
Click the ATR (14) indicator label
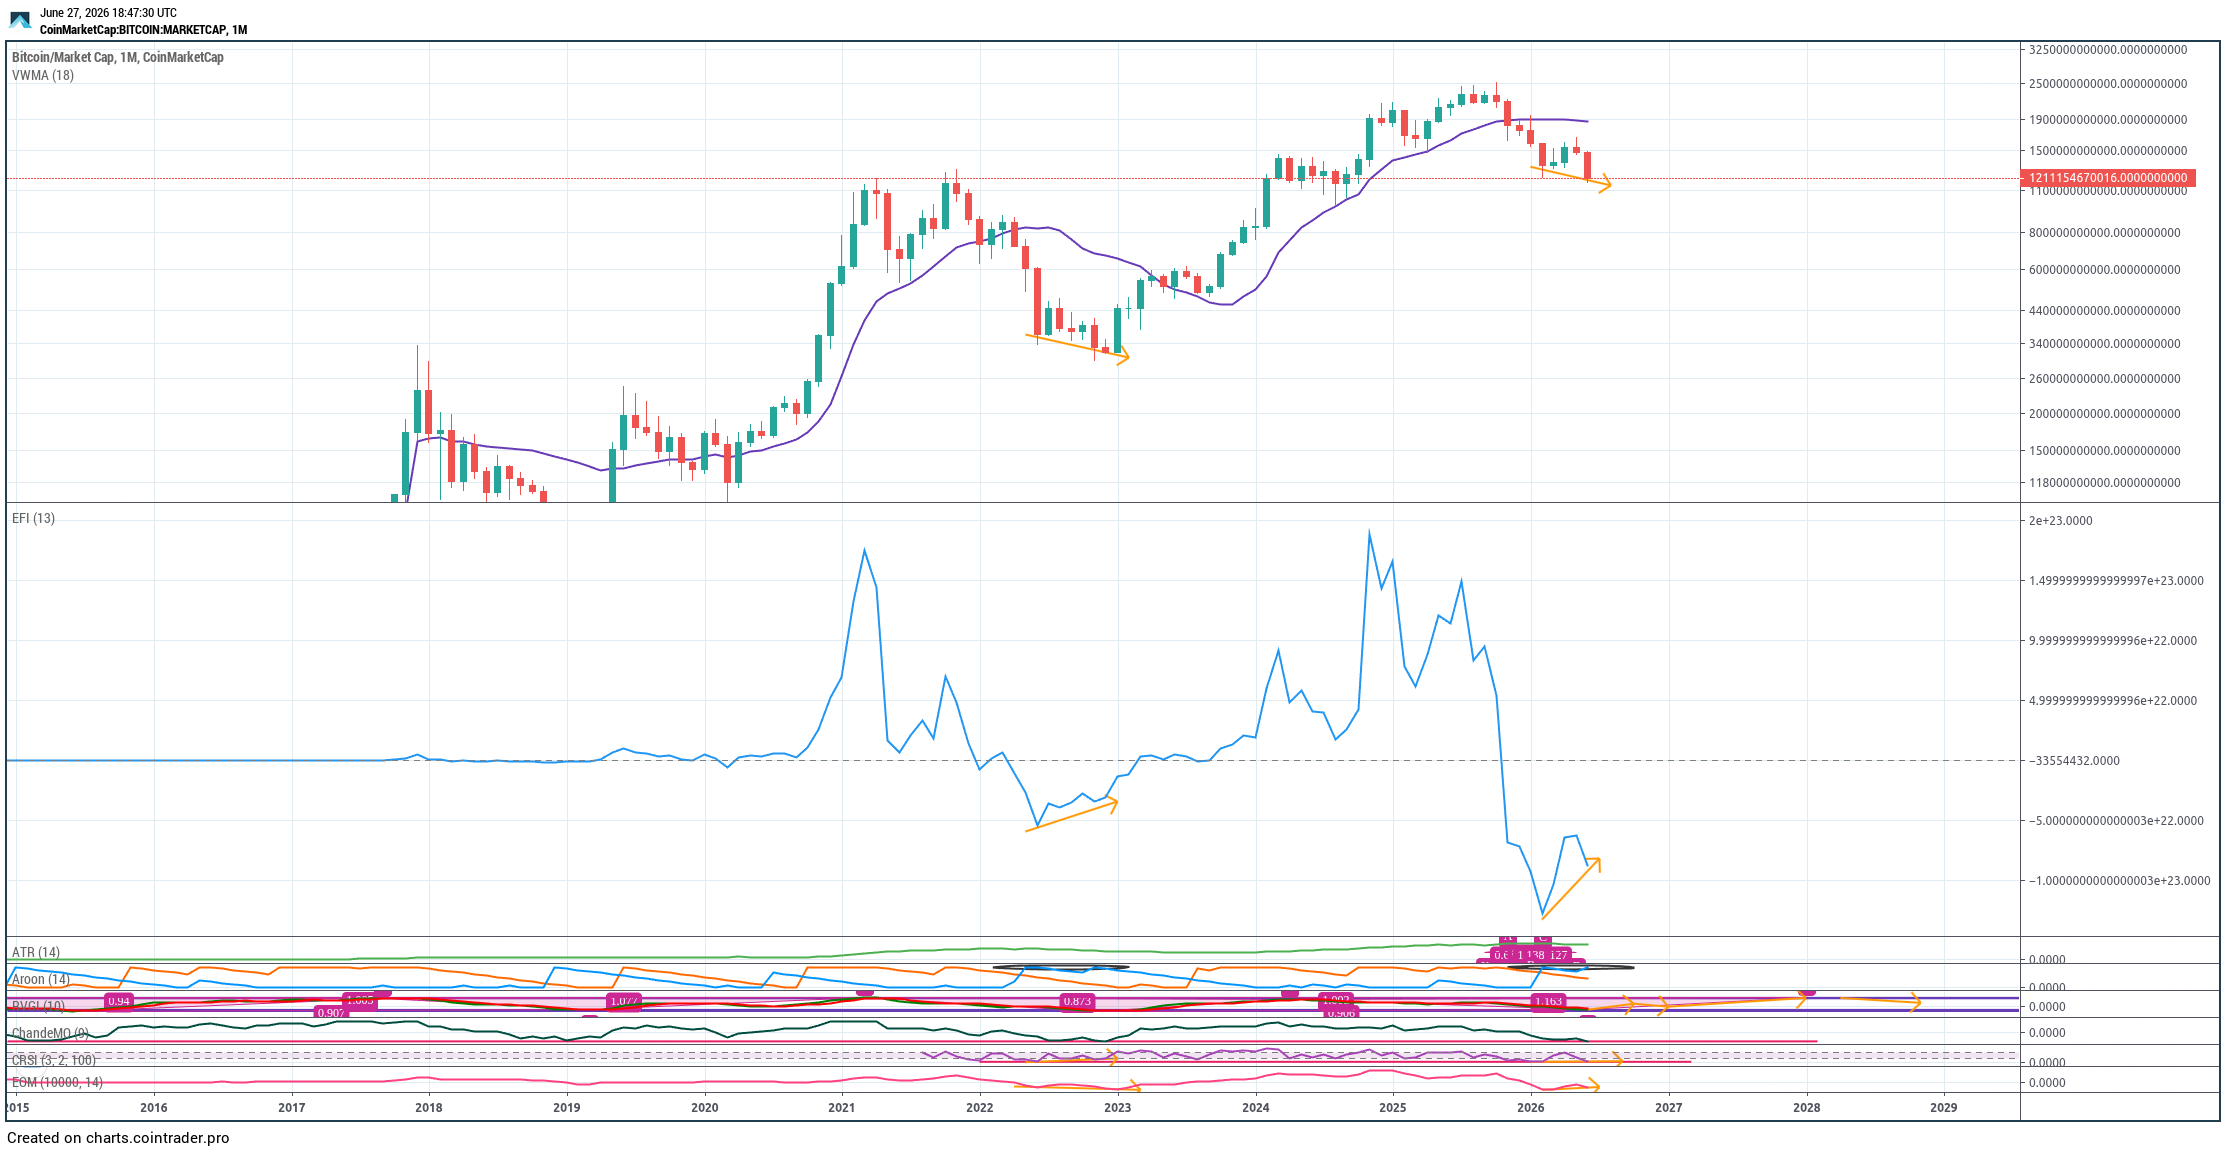point(35,952)
